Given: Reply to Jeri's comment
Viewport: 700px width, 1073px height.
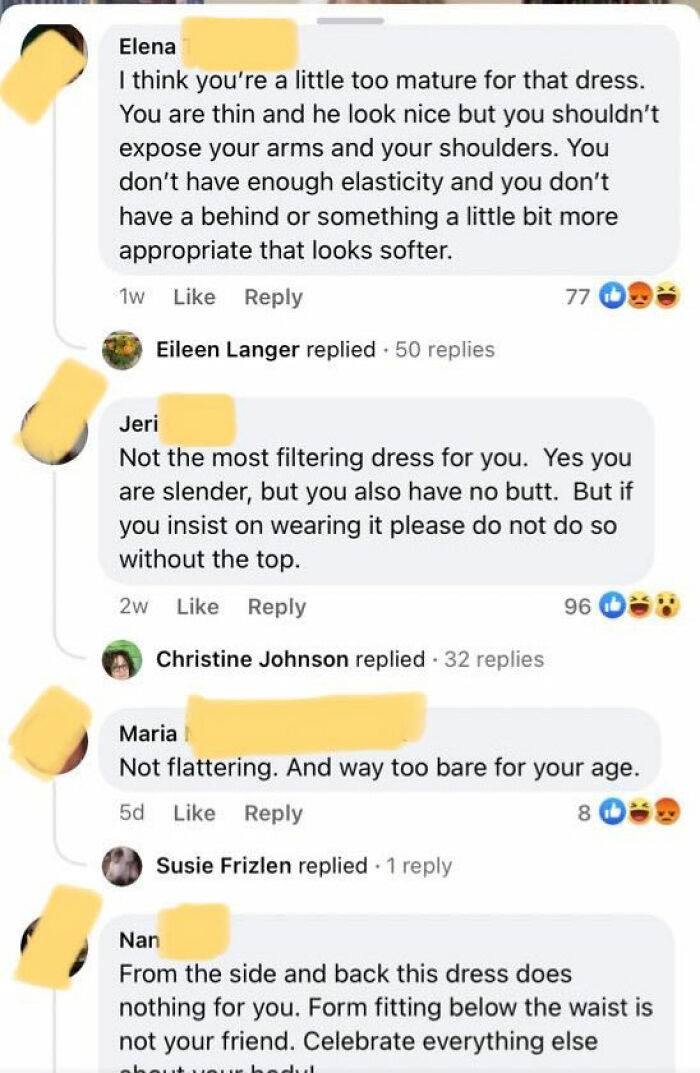Looking at the screenshot, I should (x=276, y=607).
